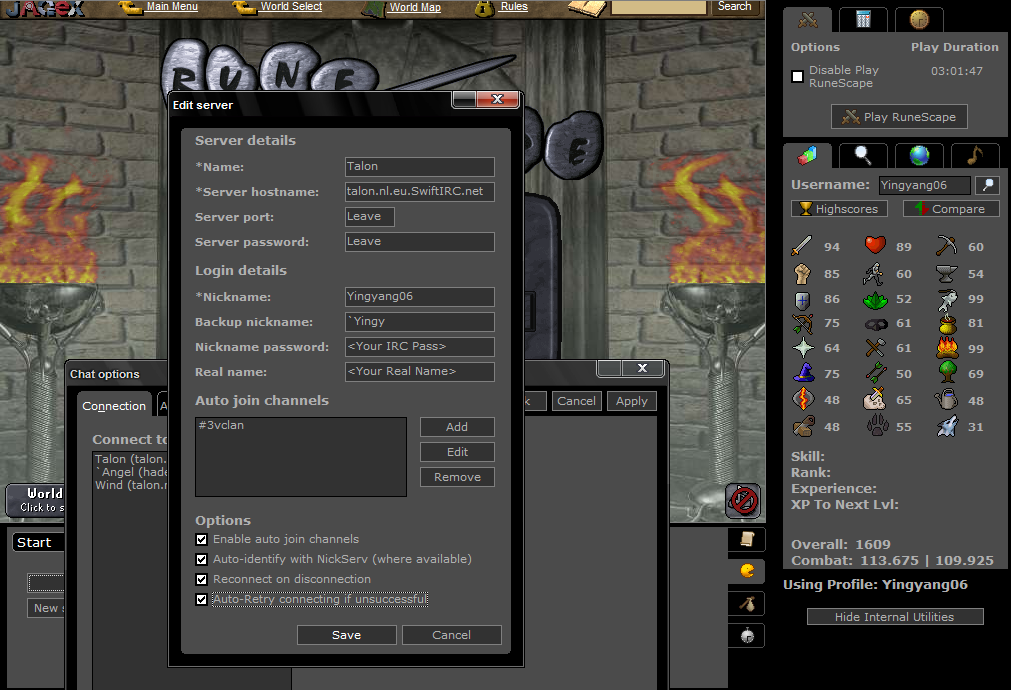The width and height of the screenshot is (1011, 690).
Task: Select the #3vclan channel entry
Action: [x=221, y=425]
